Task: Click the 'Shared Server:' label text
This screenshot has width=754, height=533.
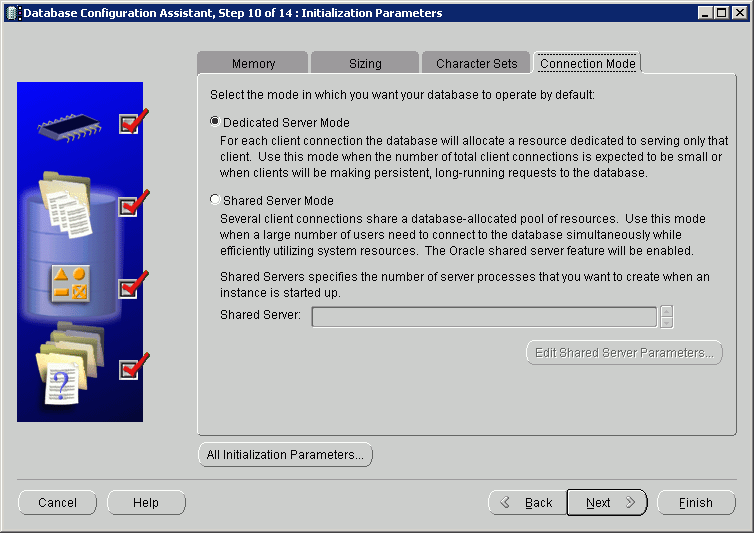Action: [x=260, y=315]
